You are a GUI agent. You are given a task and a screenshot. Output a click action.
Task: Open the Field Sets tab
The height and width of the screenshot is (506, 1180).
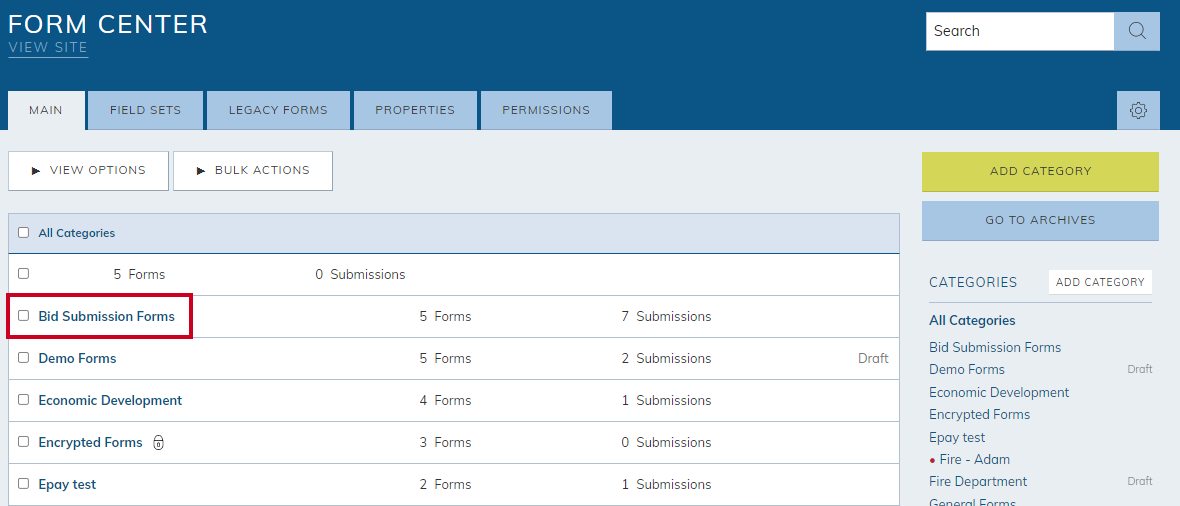click(x=145, y=111)
